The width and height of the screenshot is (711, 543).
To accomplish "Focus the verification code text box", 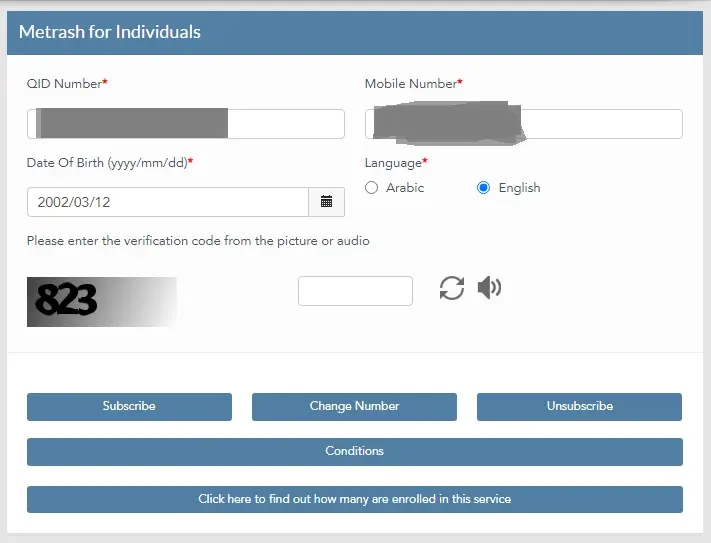I will pyautogui.click(x=356, y=291).
